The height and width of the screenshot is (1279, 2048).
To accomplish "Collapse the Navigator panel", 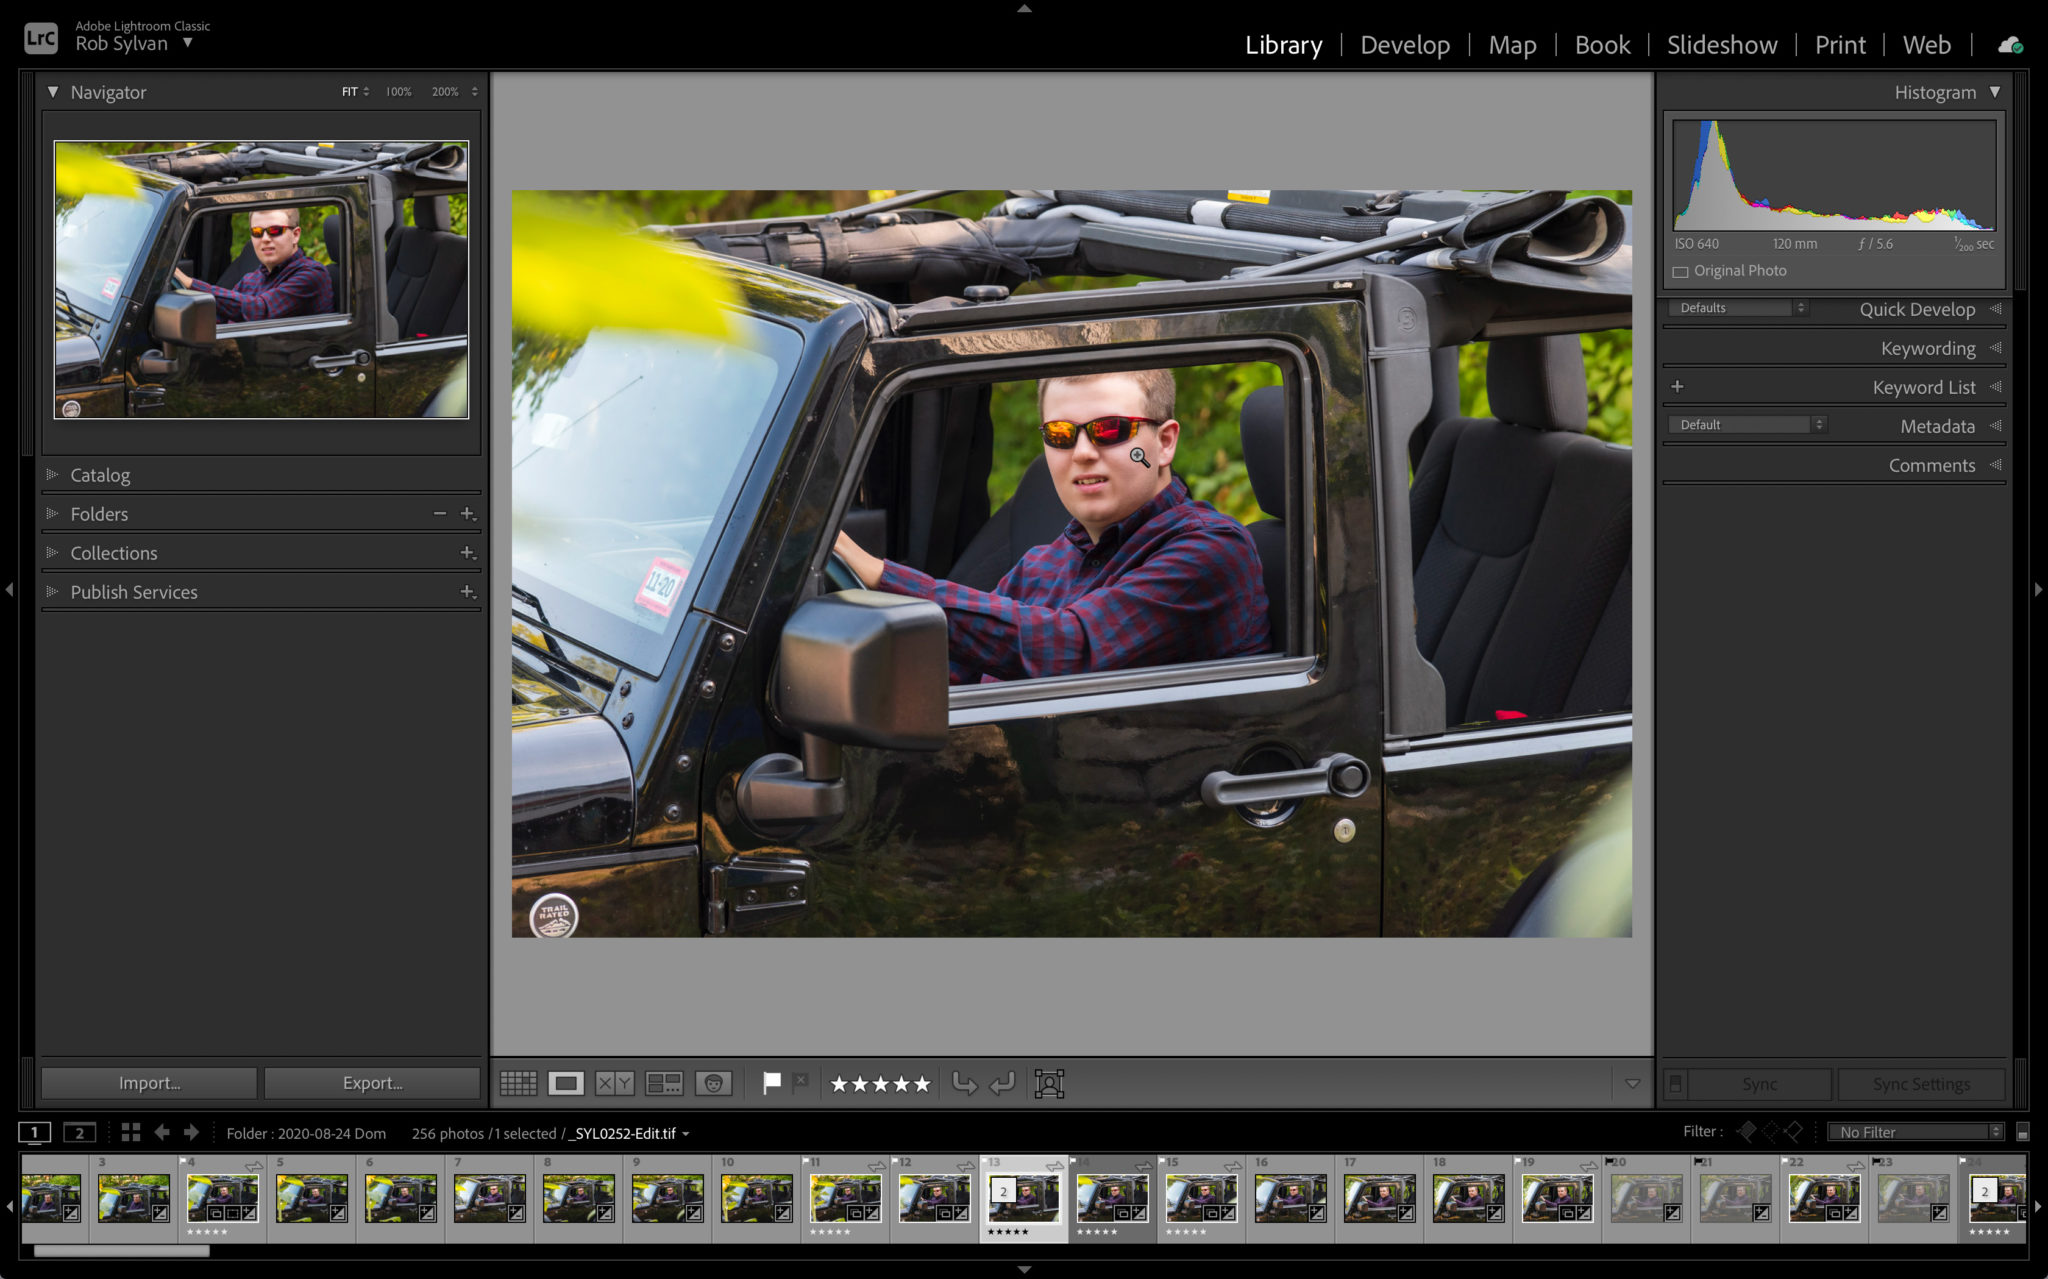I will click(52, 91).
